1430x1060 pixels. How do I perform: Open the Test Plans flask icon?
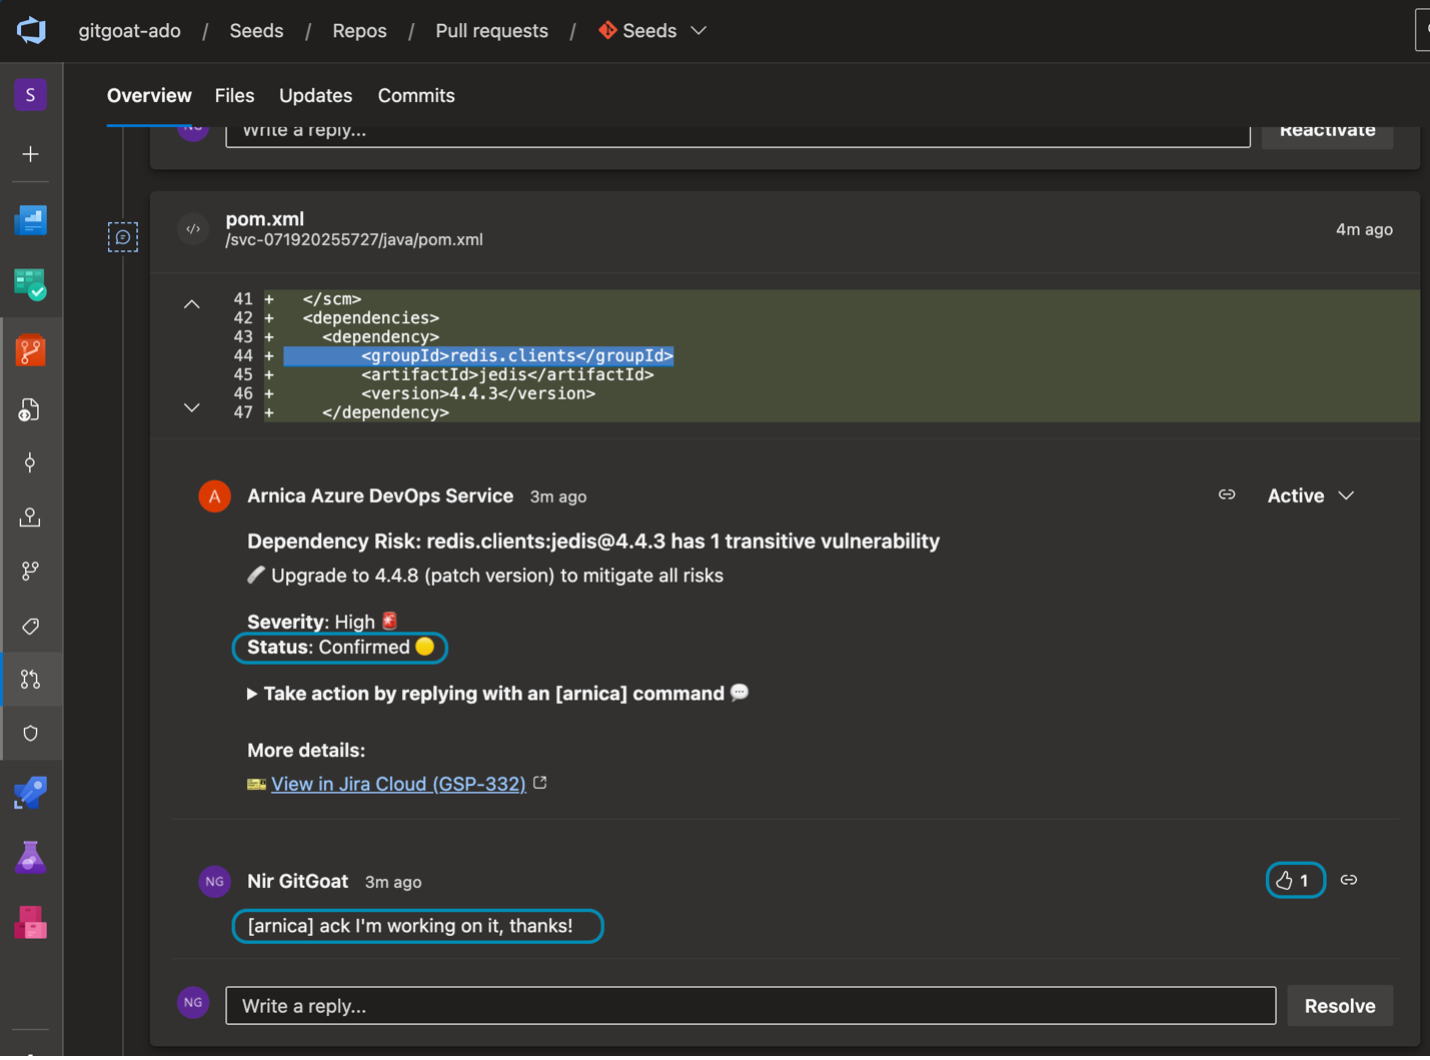pyautogui.click(x=31, y=857)
